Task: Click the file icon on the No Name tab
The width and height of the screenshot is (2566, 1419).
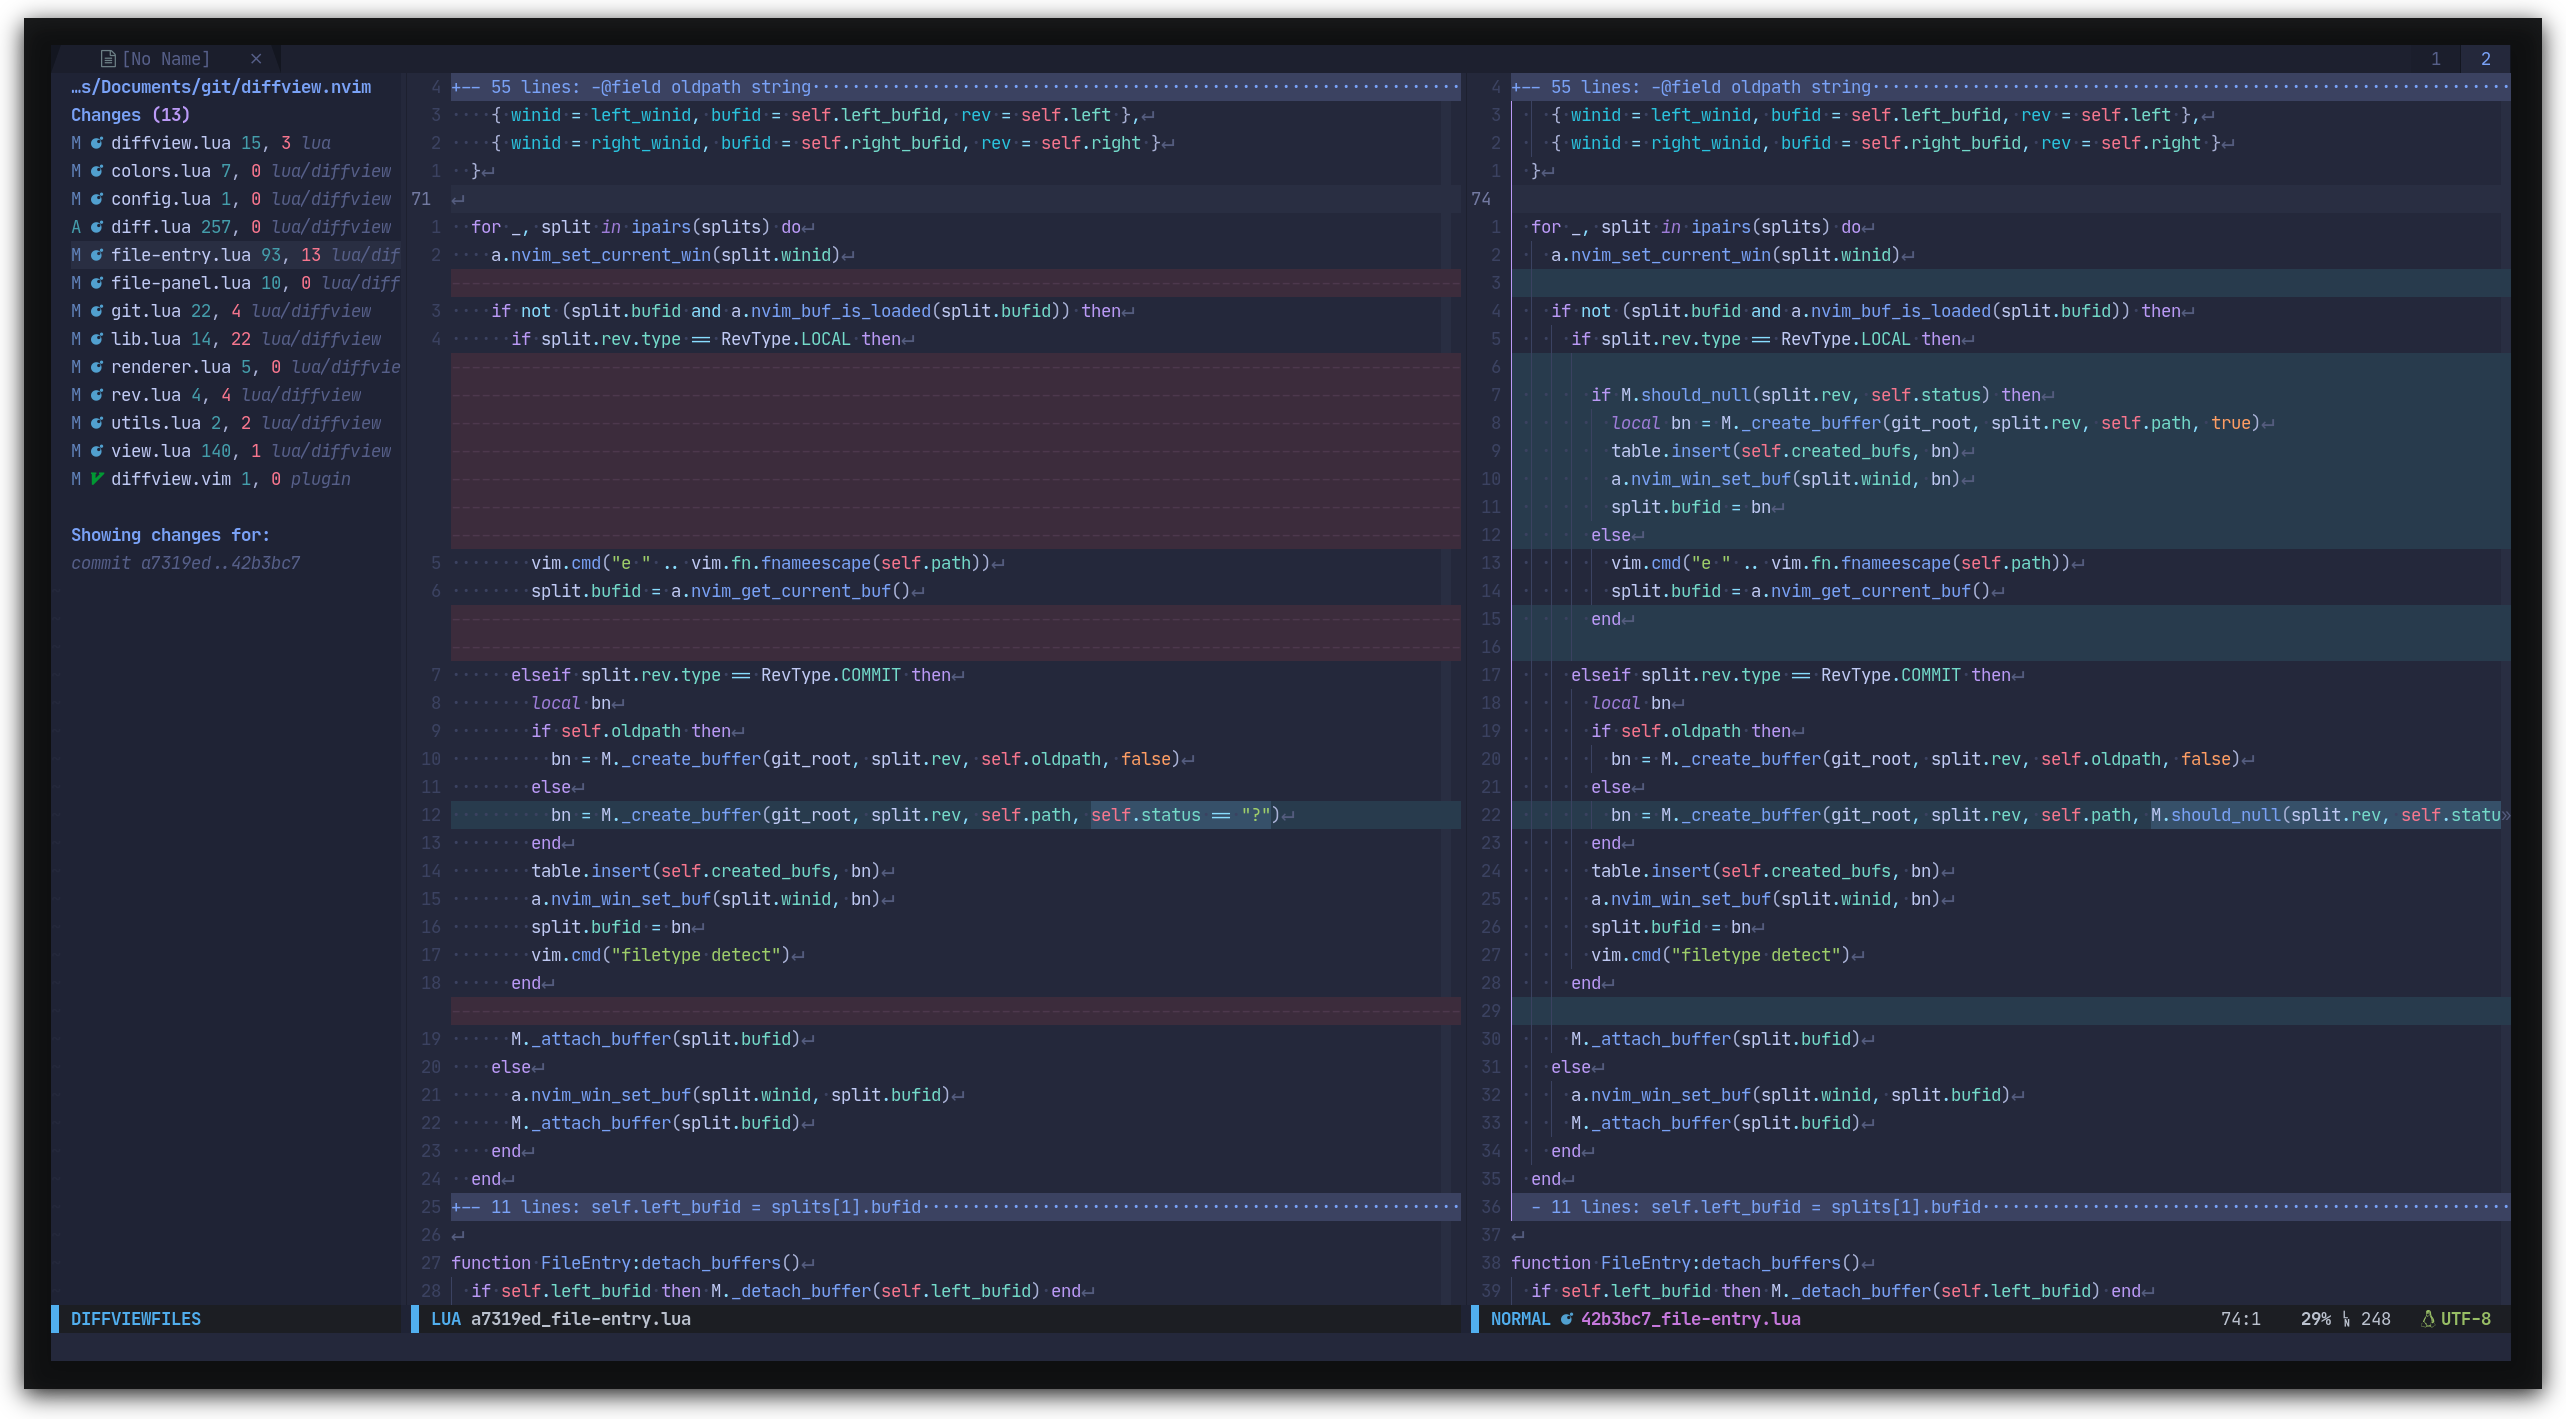Action: click(x=108, y=59)
